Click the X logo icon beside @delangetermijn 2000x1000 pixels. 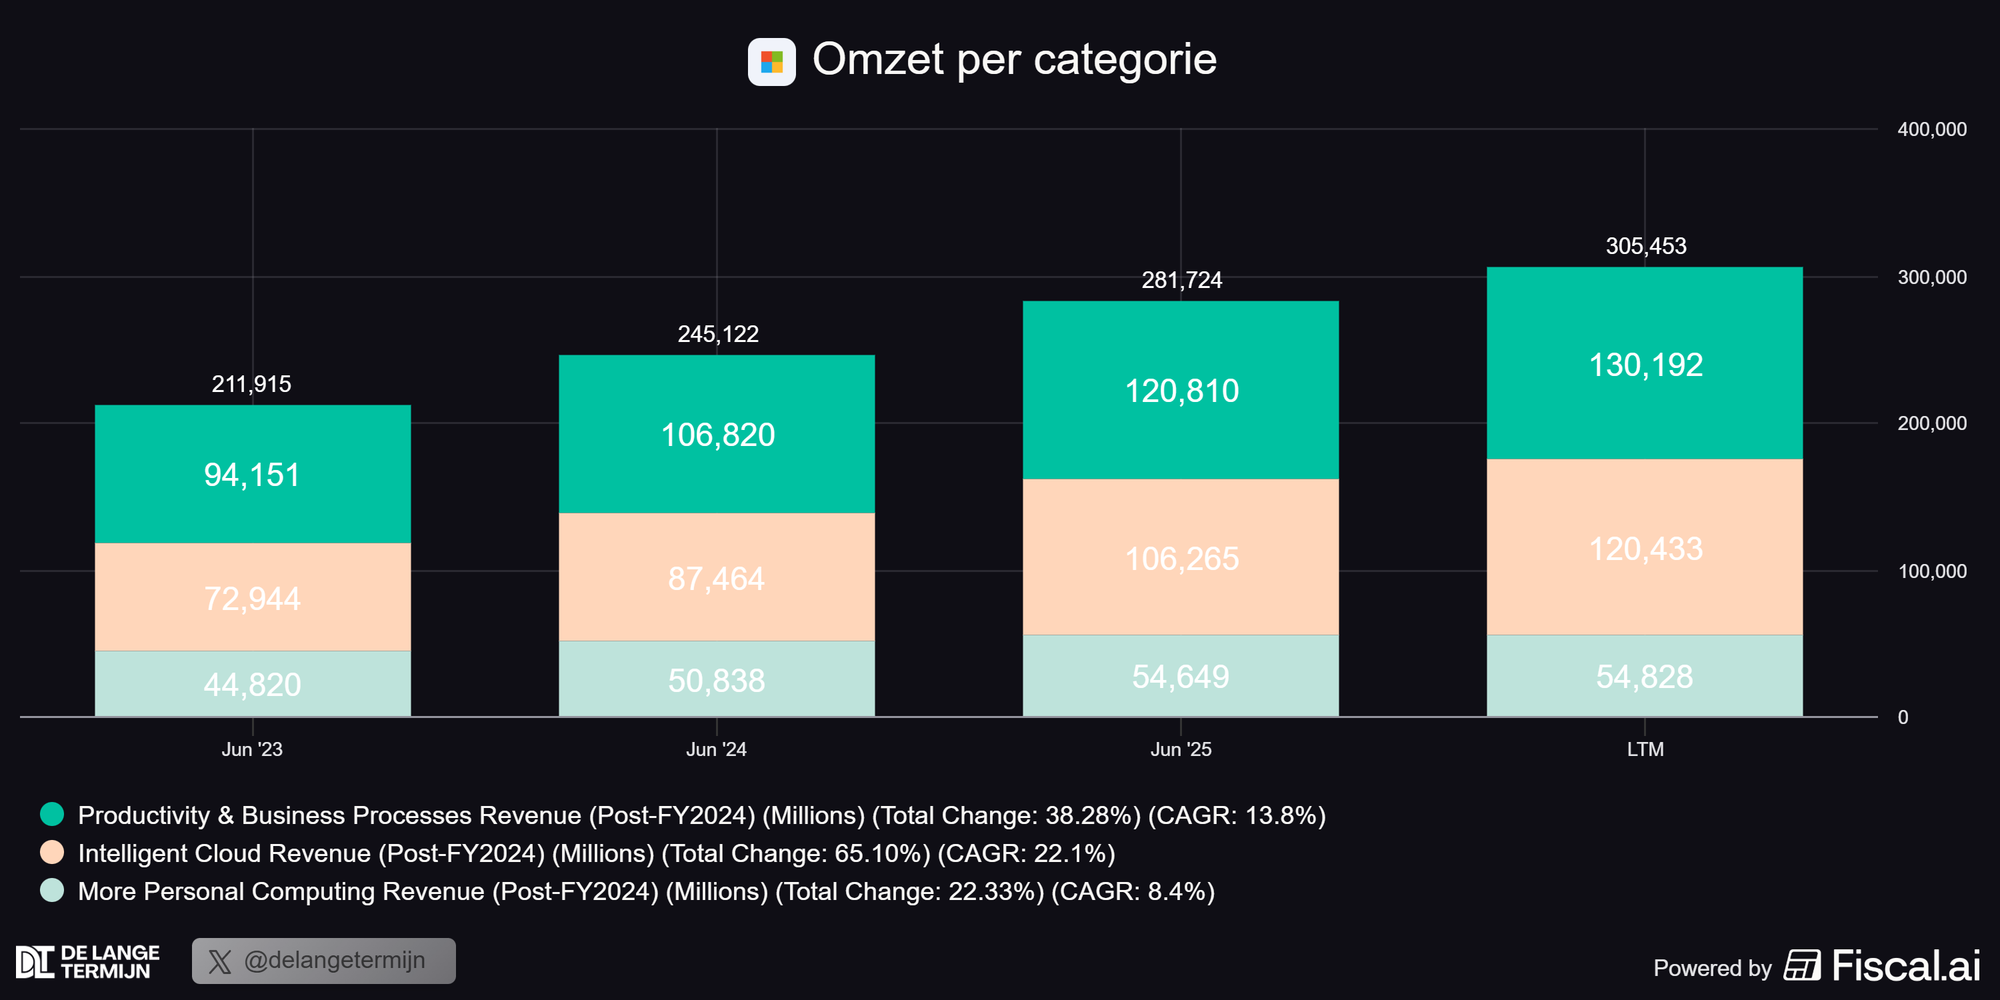[220, 962]
